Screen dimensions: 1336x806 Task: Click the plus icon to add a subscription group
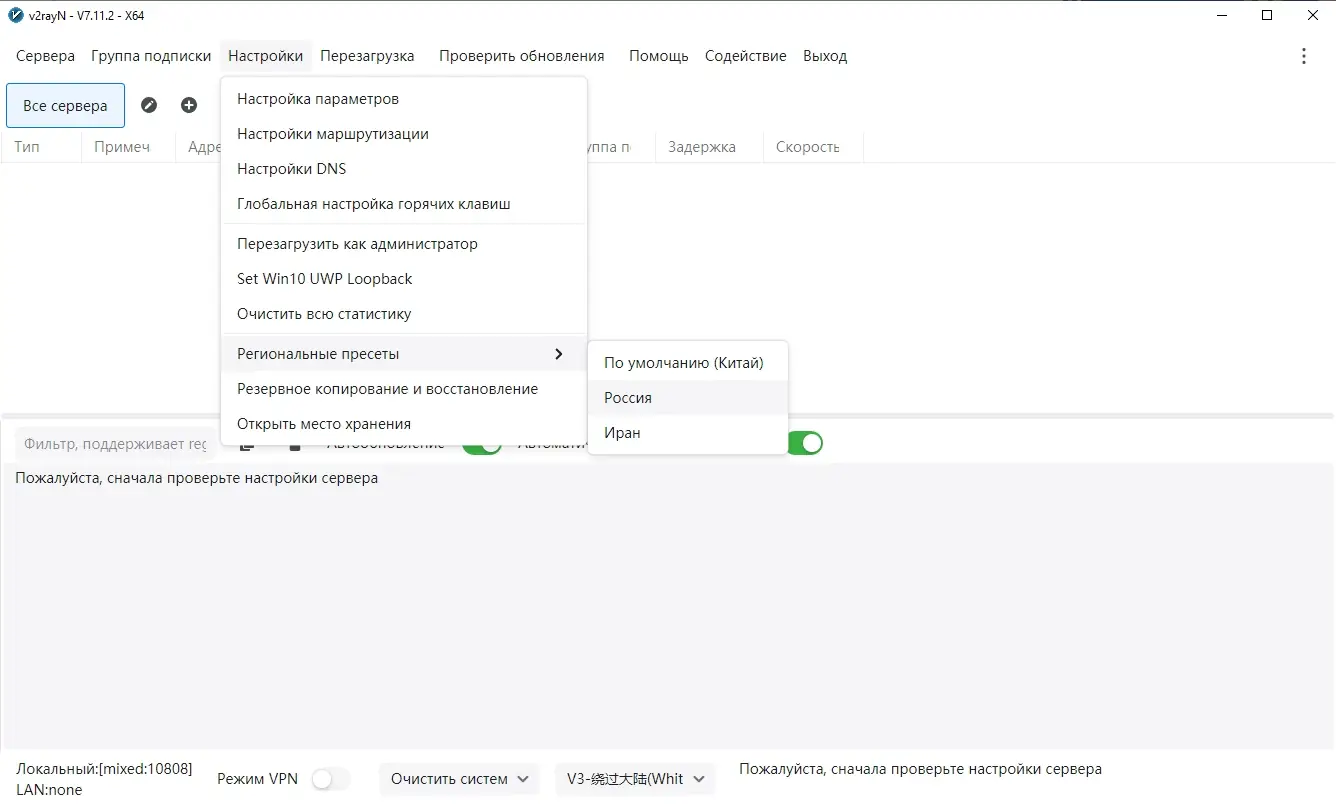[x=189, y=105]
